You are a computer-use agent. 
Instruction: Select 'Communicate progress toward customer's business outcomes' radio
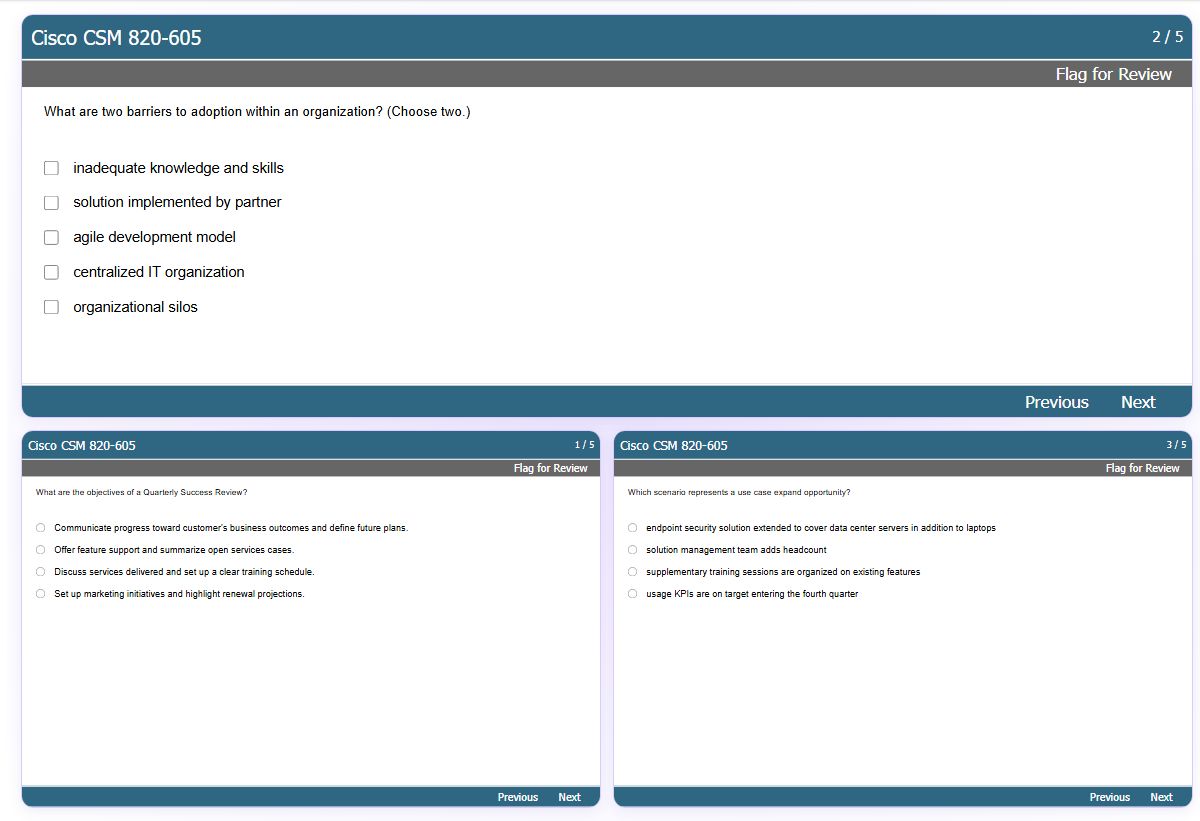(41, 528)
